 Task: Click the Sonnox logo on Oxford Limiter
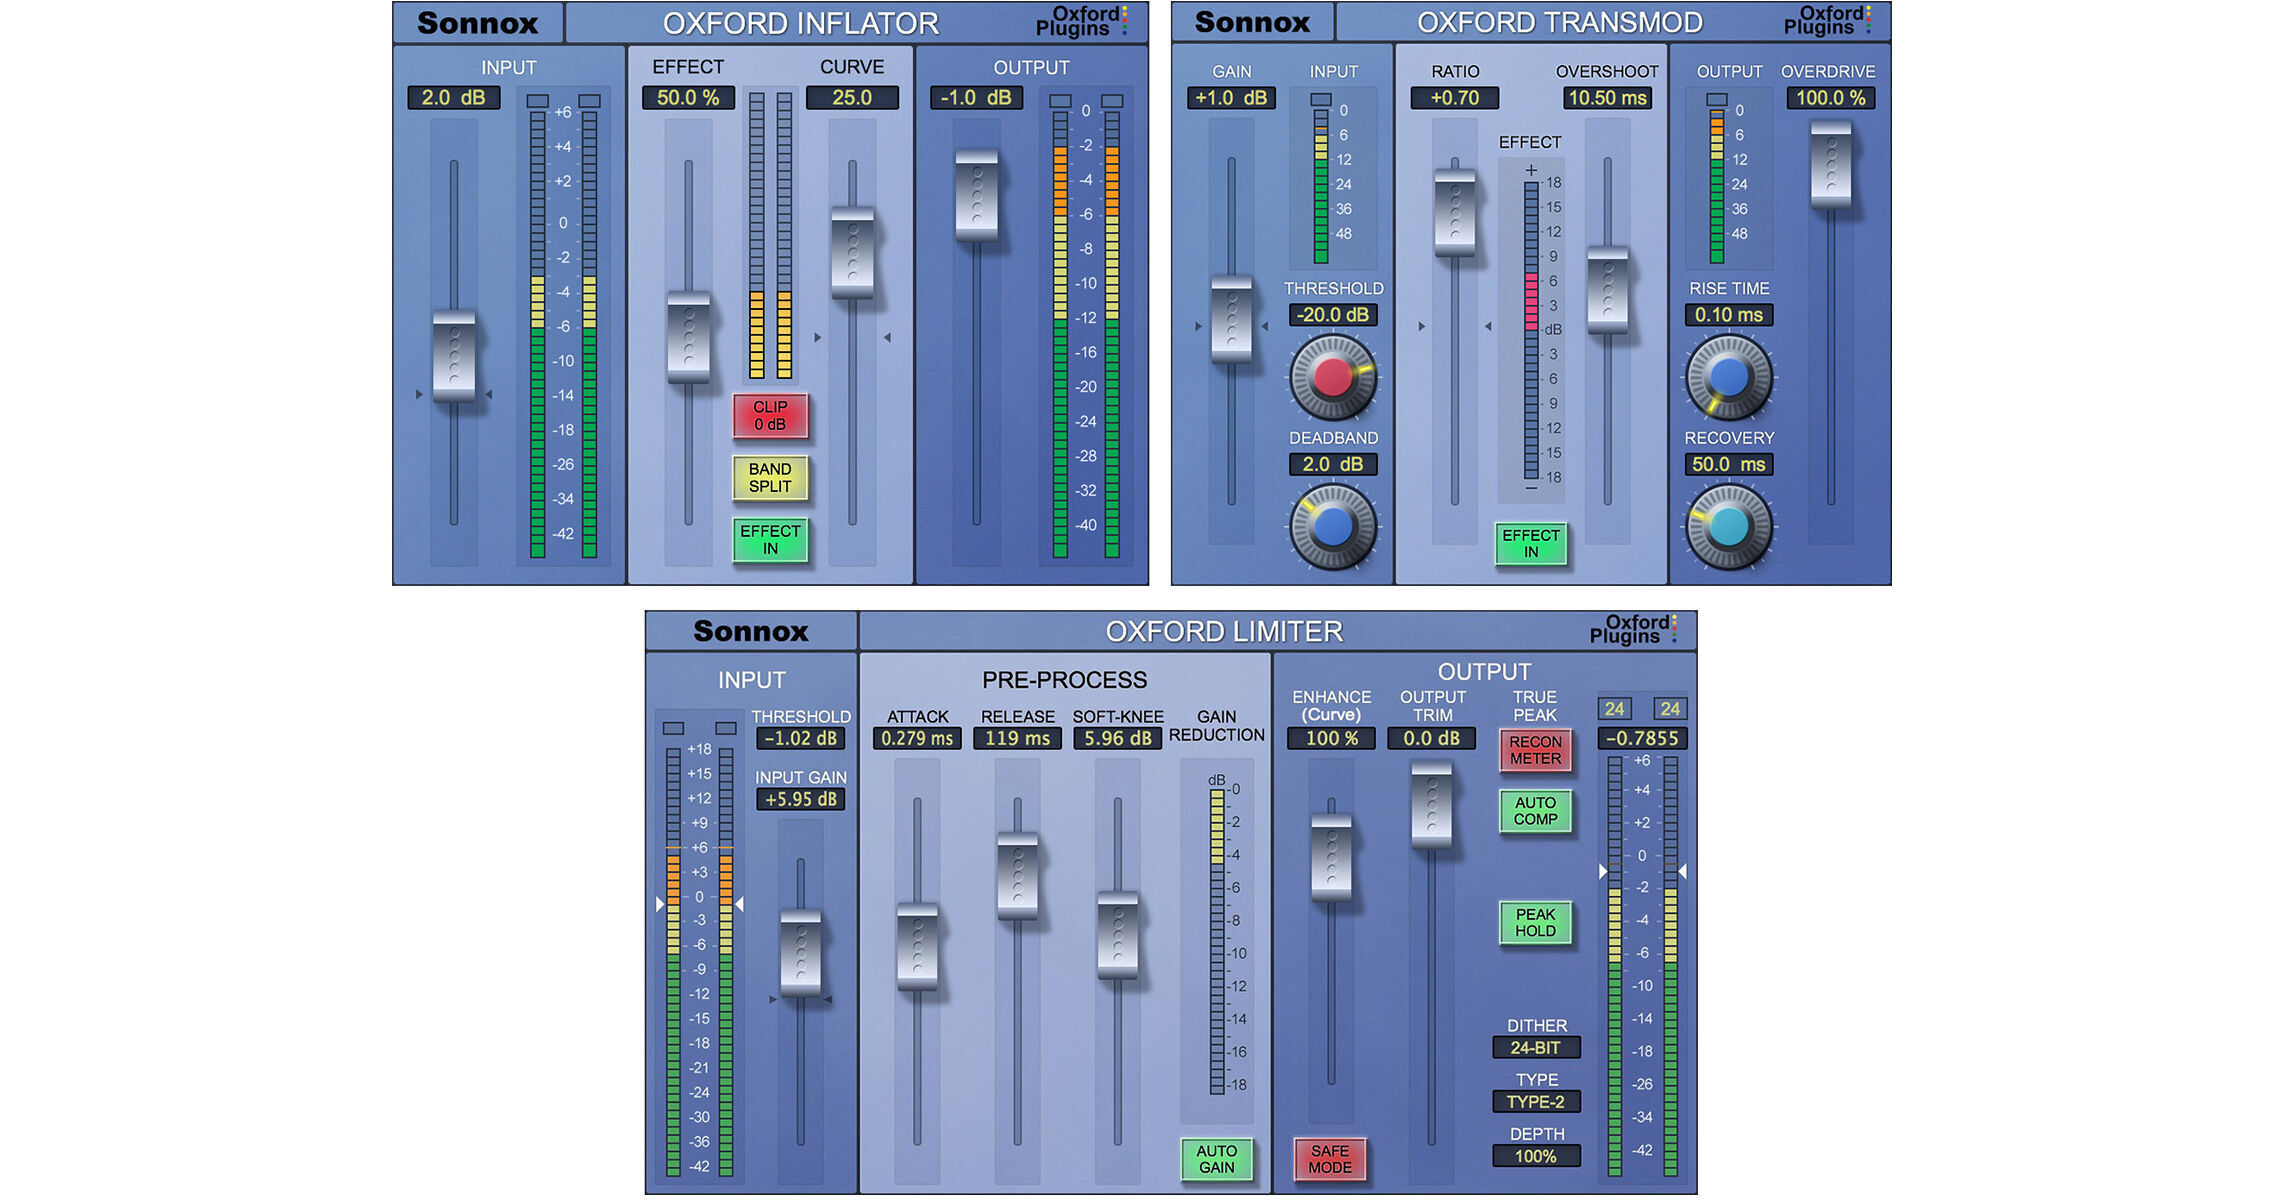751,631
